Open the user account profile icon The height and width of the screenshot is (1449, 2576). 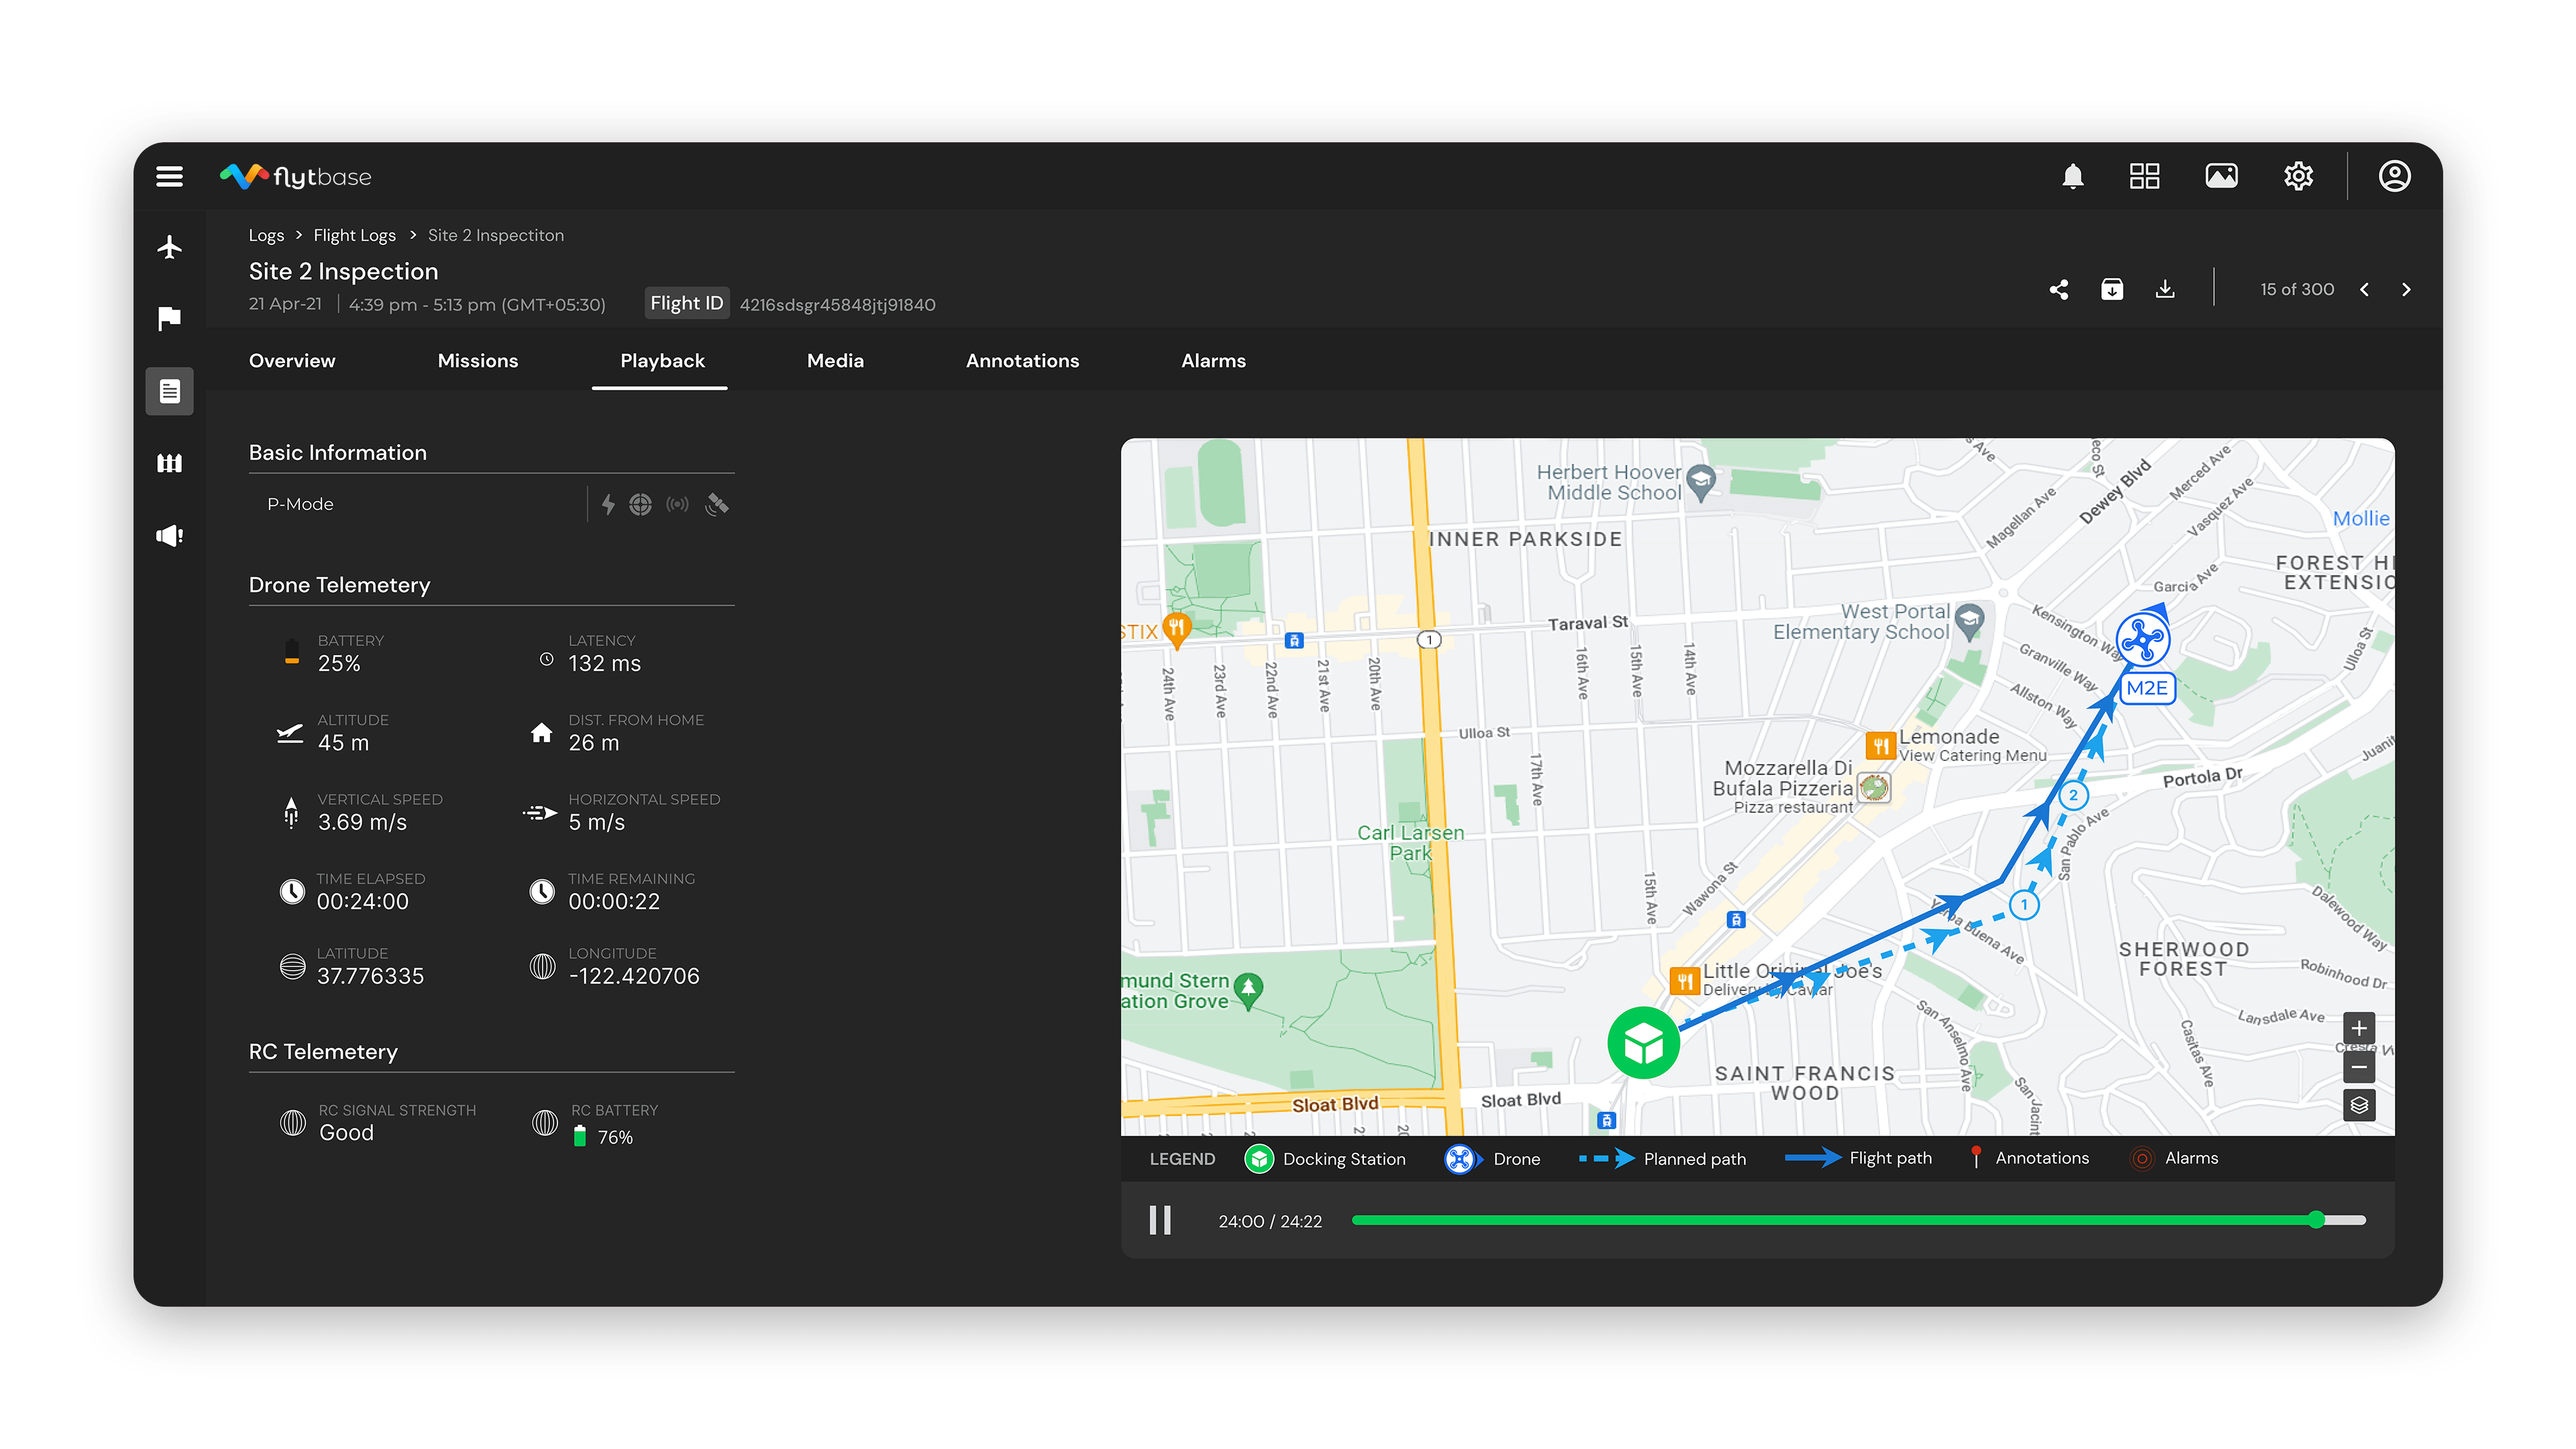point(2394,176)
